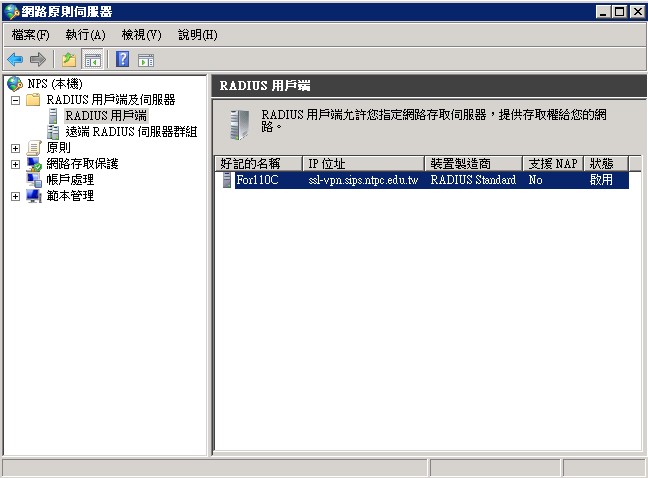
Task: Select the 原則 tree item label
Action: pyautogui.click(x=58, y=147)
